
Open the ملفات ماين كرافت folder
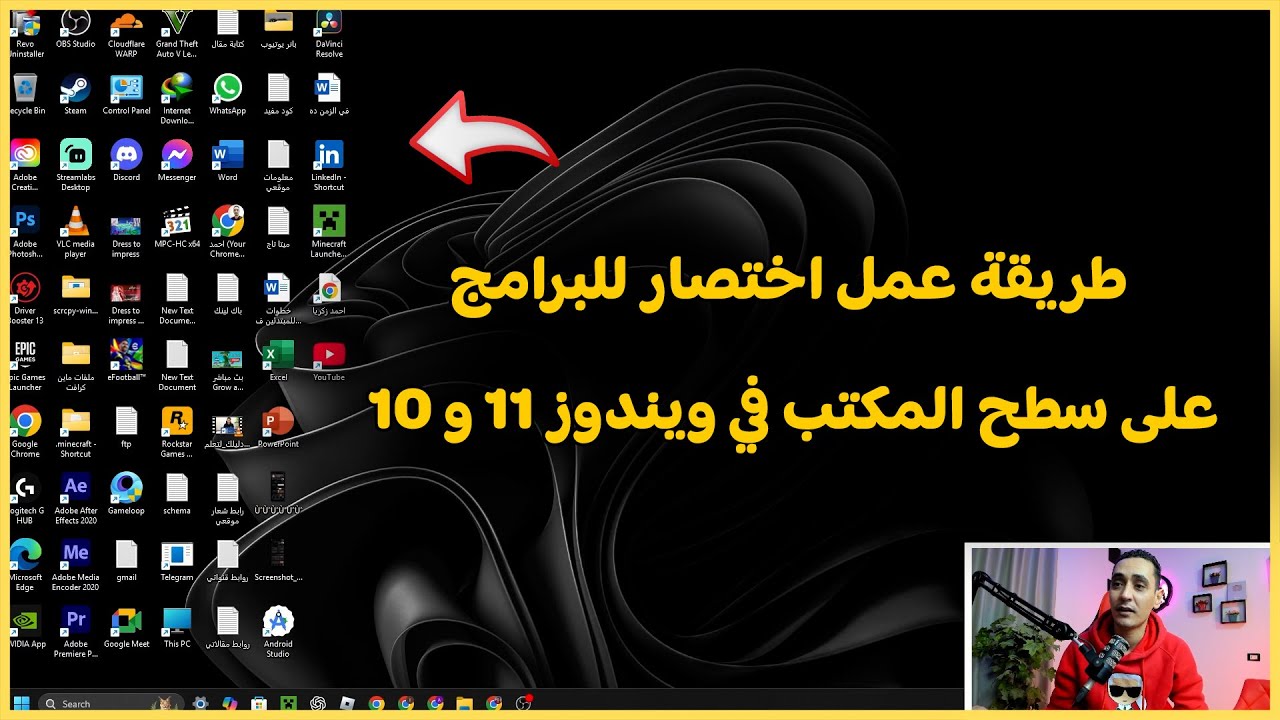pos(76,367)
